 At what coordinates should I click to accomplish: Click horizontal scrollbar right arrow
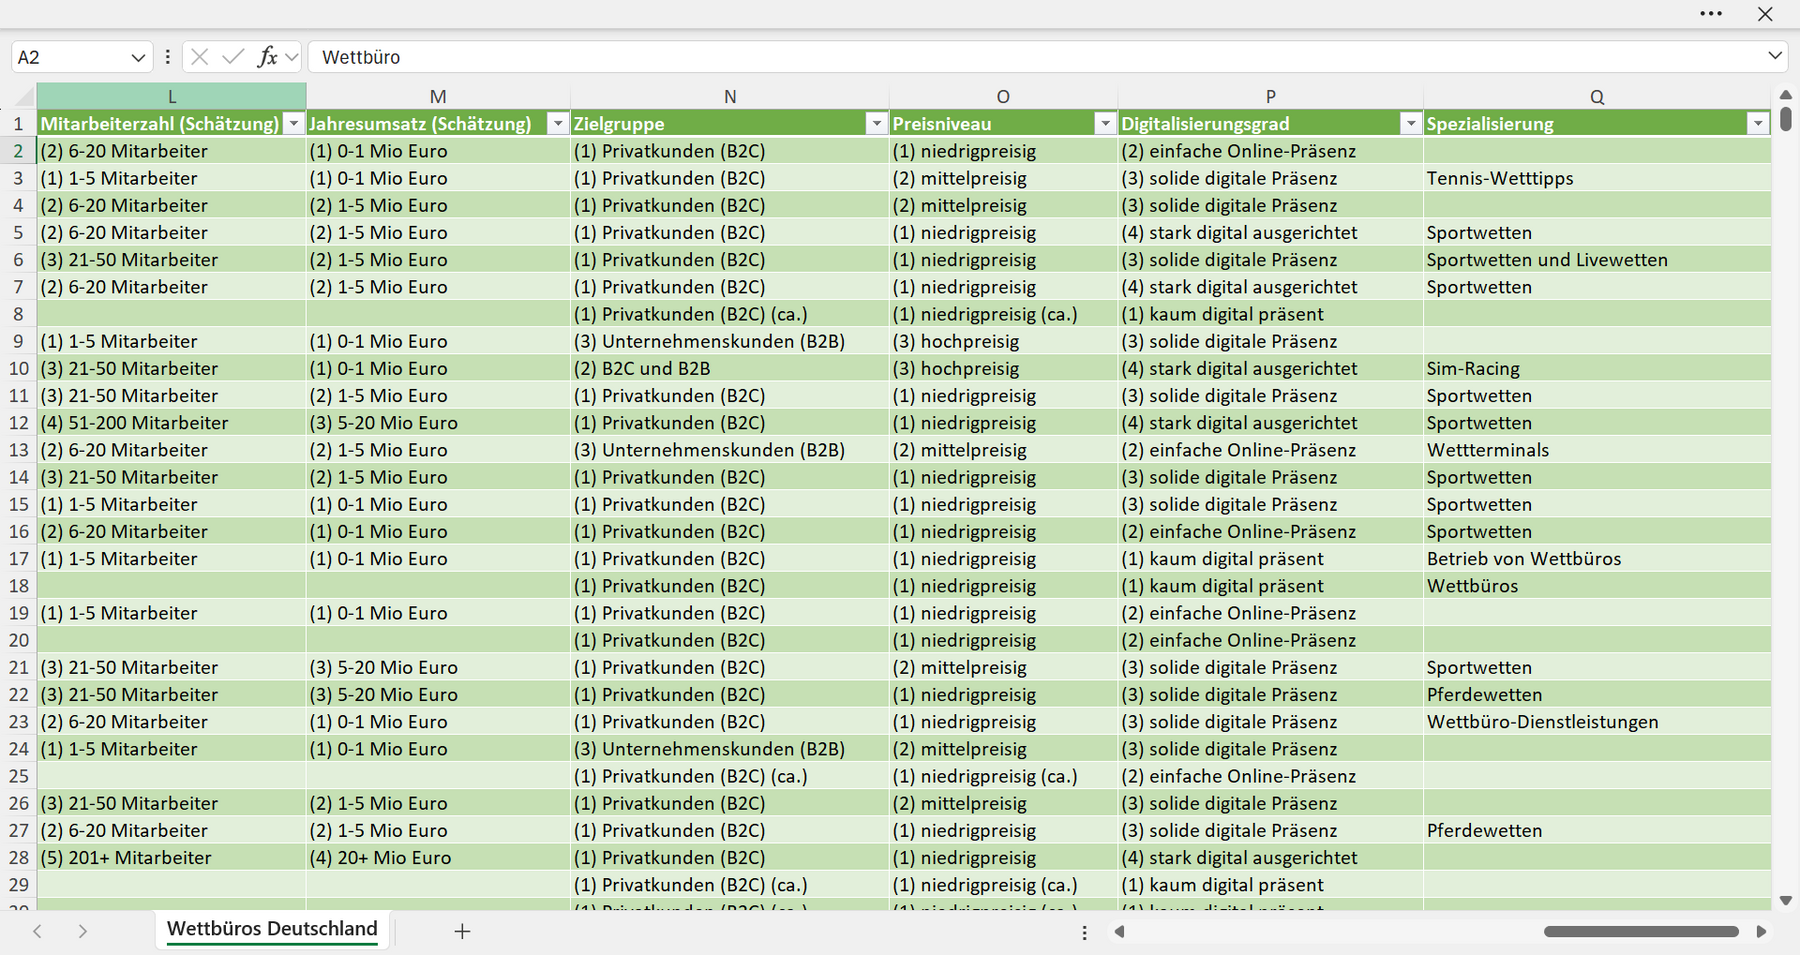1761,931
